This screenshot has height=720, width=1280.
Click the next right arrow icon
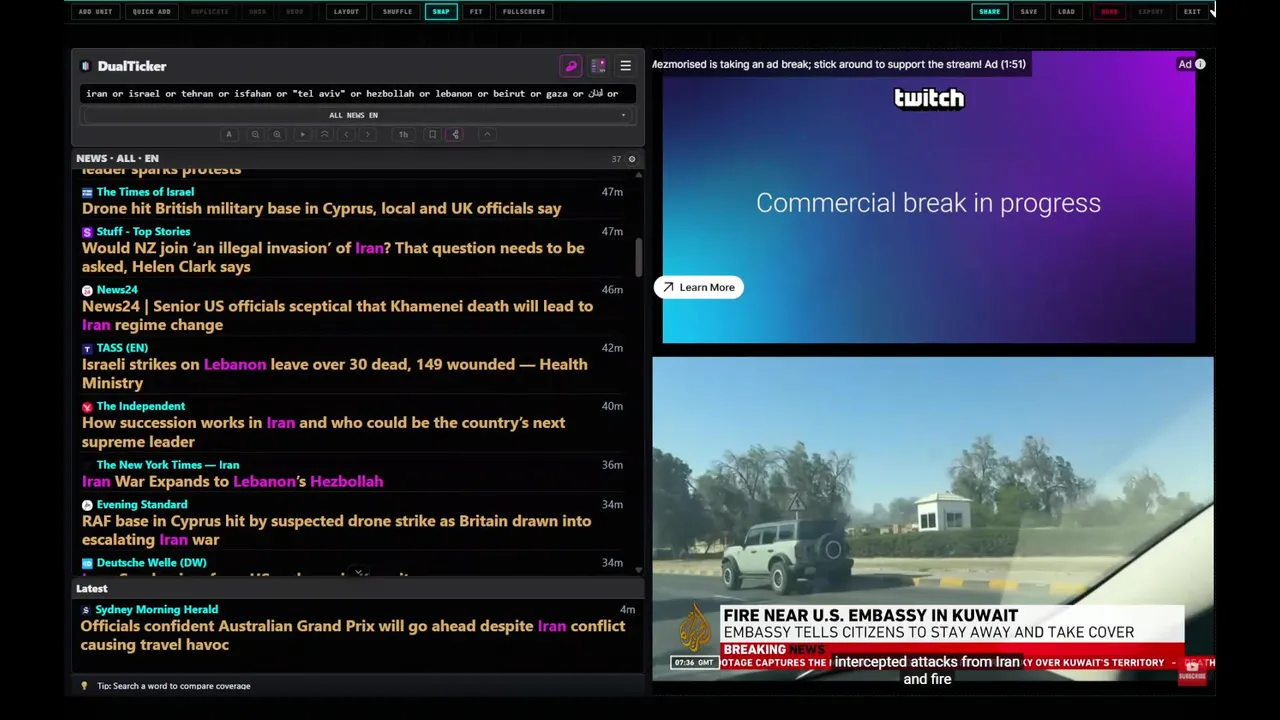pyautogui.click(x=368, y=134)
